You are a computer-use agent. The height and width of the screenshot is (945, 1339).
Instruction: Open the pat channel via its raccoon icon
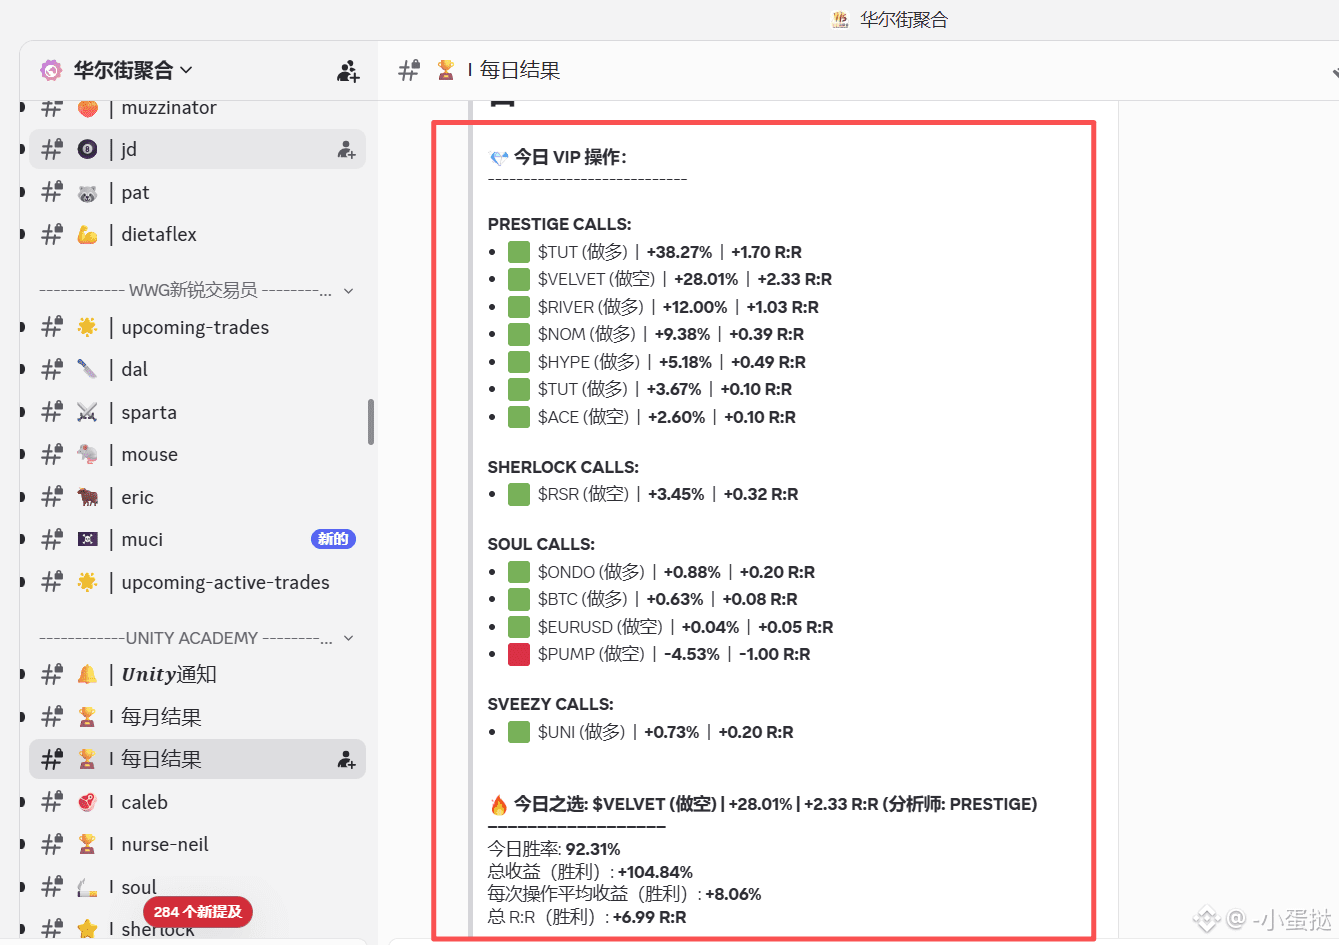88,193
